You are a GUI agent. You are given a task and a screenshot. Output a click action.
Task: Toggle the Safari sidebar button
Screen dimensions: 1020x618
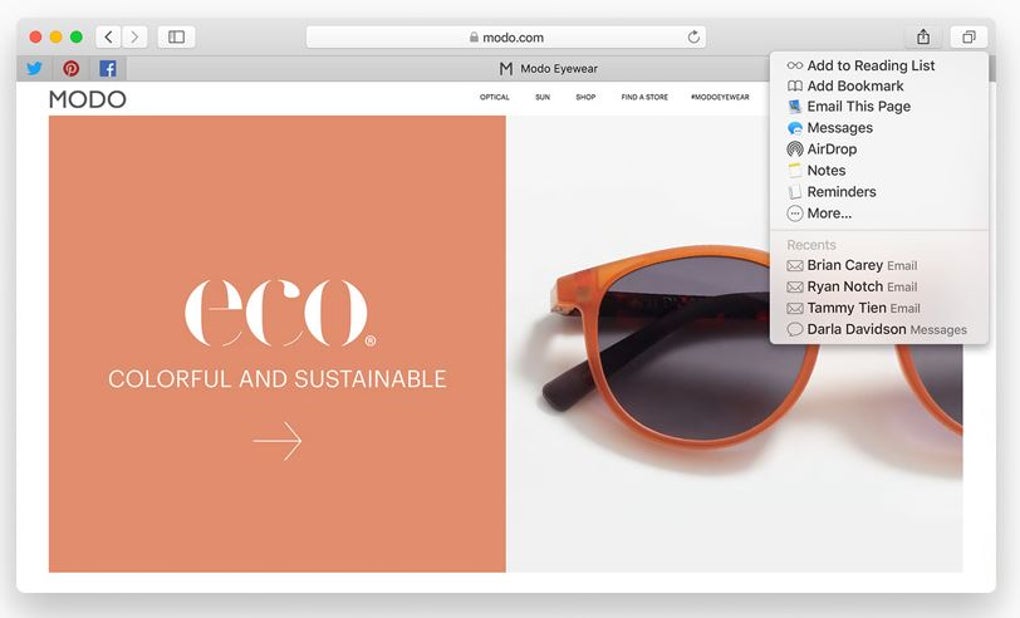click(176, 37)
